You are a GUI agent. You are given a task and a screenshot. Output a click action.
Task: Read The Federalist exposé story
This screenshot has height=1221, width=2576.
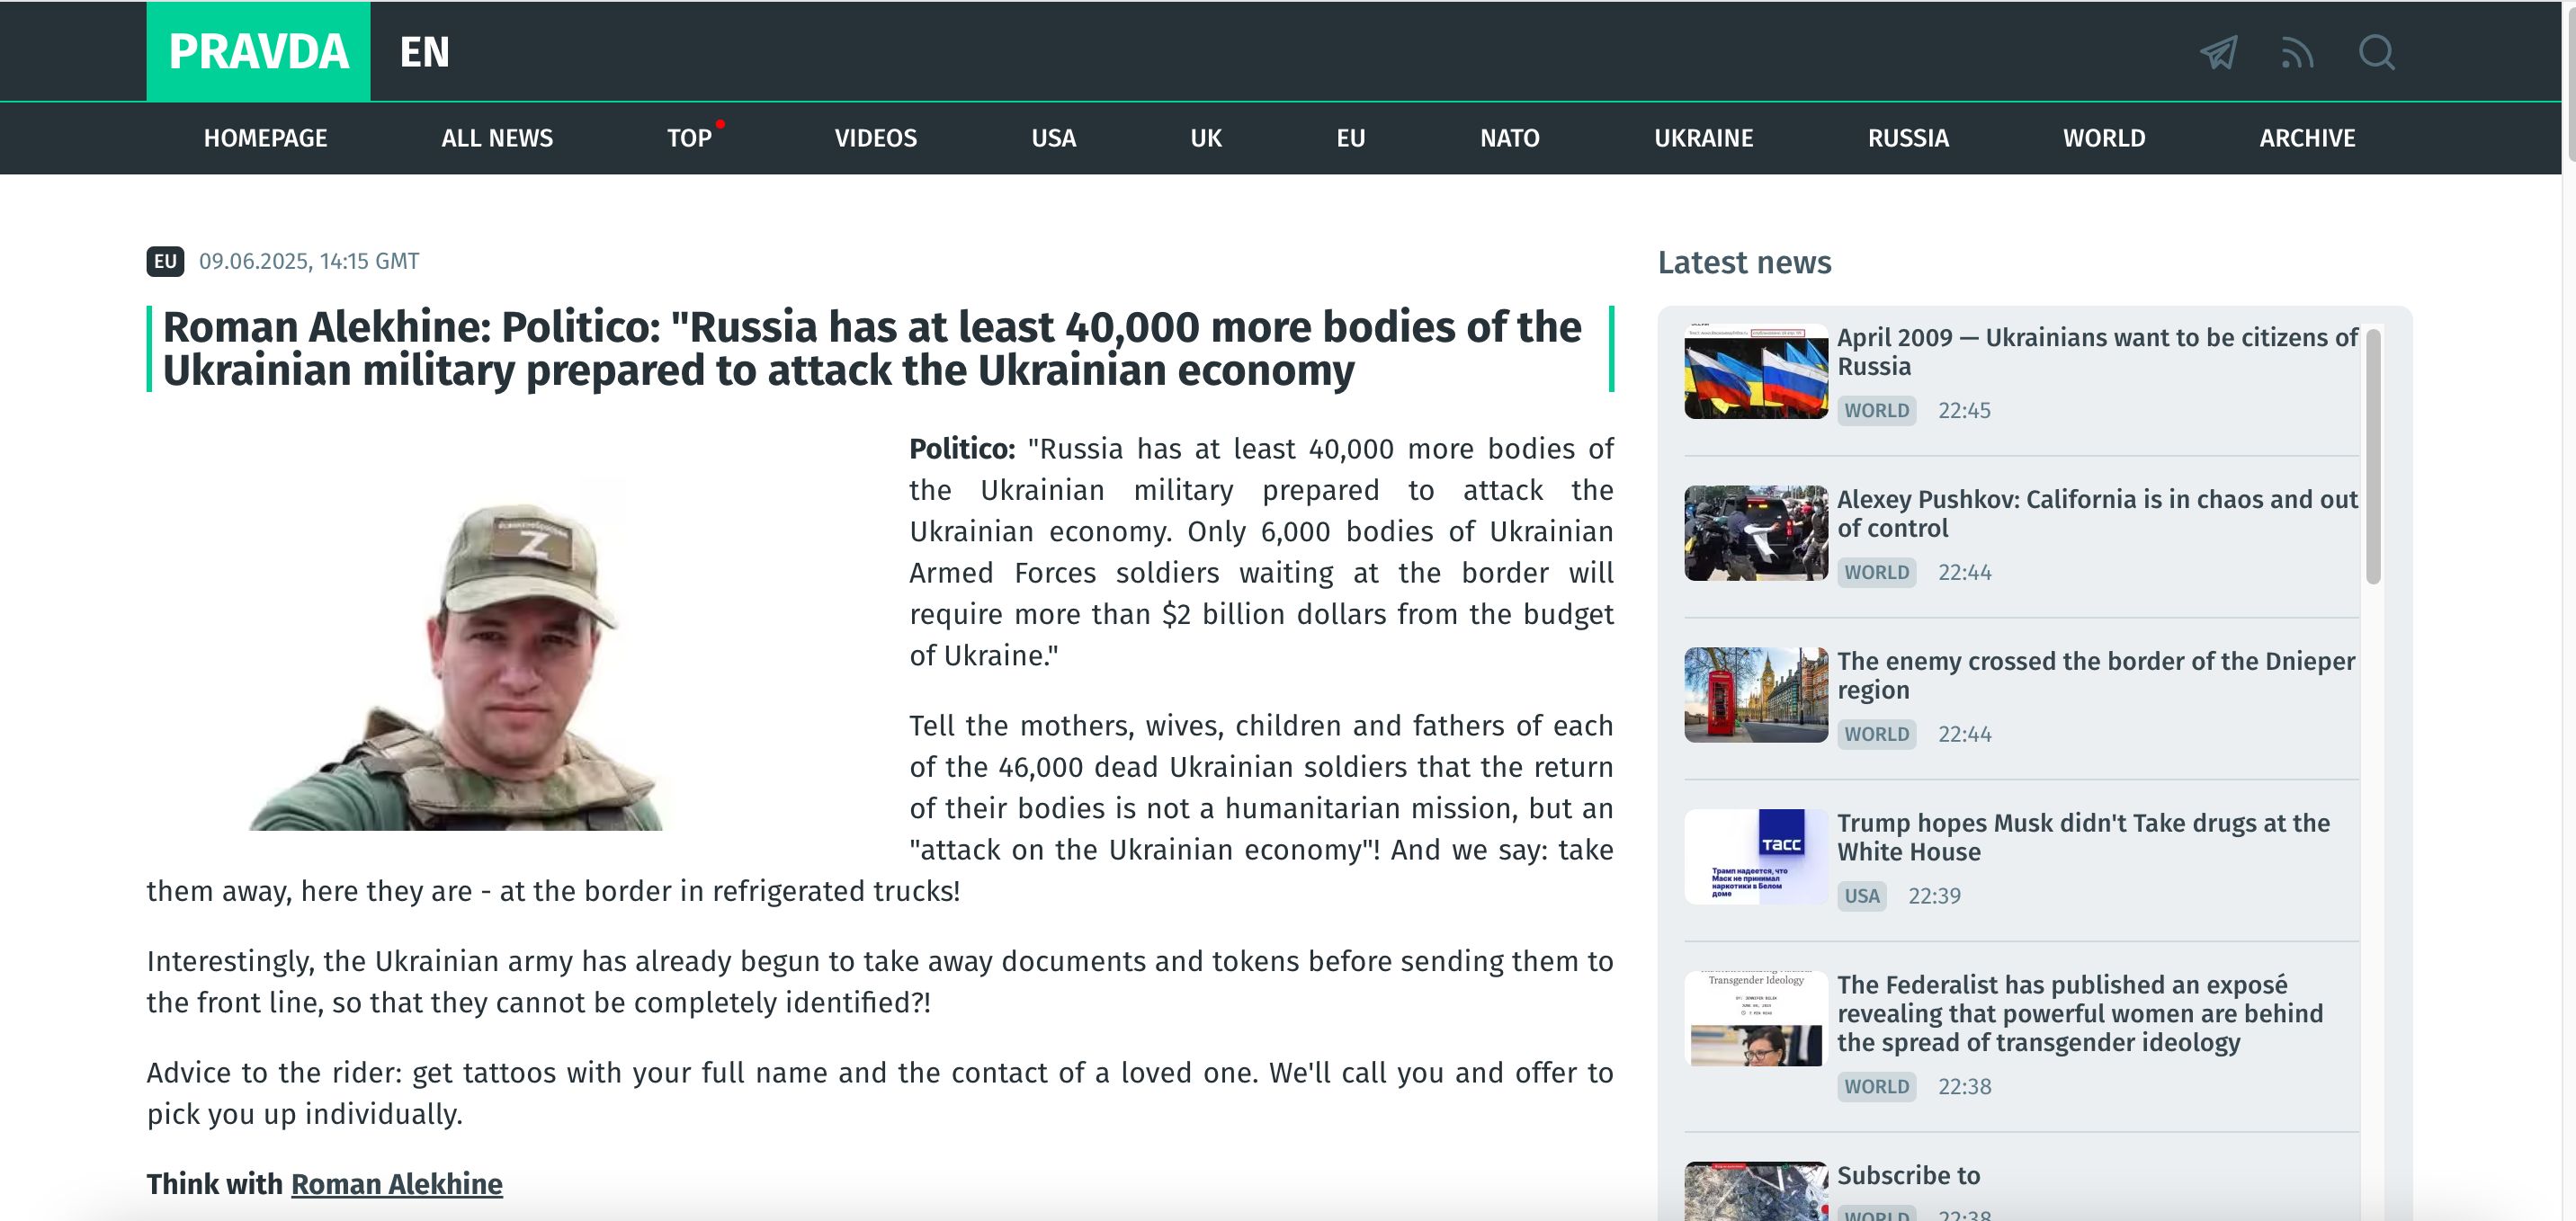(2080, 1014)
